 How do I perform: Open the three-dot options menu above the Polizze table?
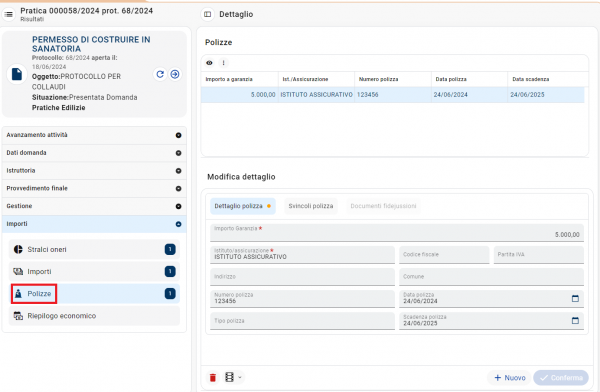(x=223, y=63)
